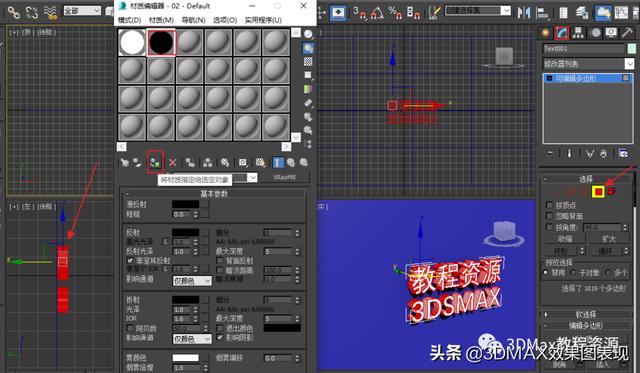640x373 pixels.
Task: Toggle the 3D Snaps icon
Action: pos(360,13)
